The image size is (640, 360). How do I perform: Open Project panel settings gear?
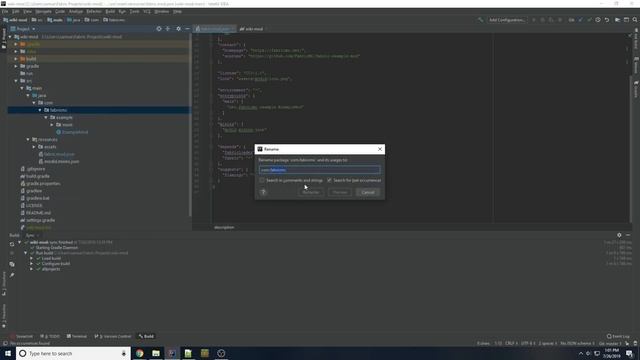[x=178, y=29]
